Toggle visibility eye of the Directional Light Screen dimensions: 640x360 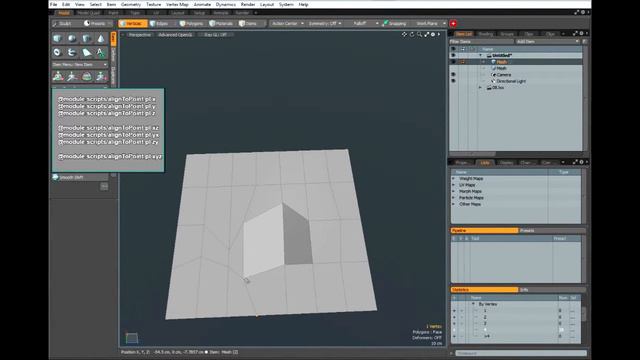tap(453, 81)
